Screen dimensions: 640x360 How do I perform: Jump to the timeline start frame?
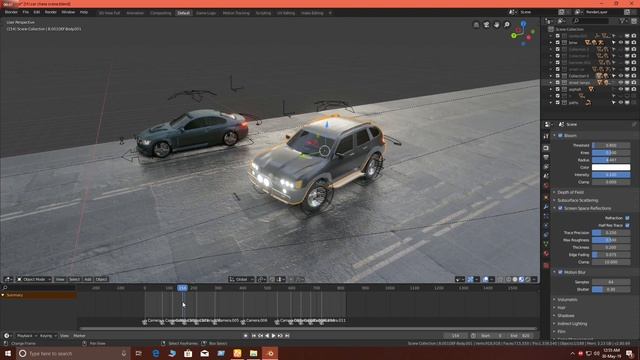click(x=253, y=336)
